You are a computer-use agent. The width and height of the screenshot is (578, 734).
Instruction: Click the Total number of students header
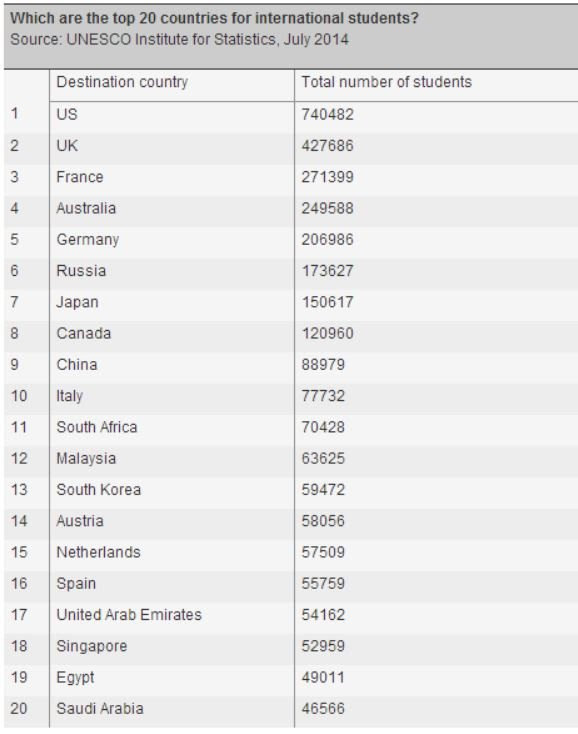click(x=387, y=82)
